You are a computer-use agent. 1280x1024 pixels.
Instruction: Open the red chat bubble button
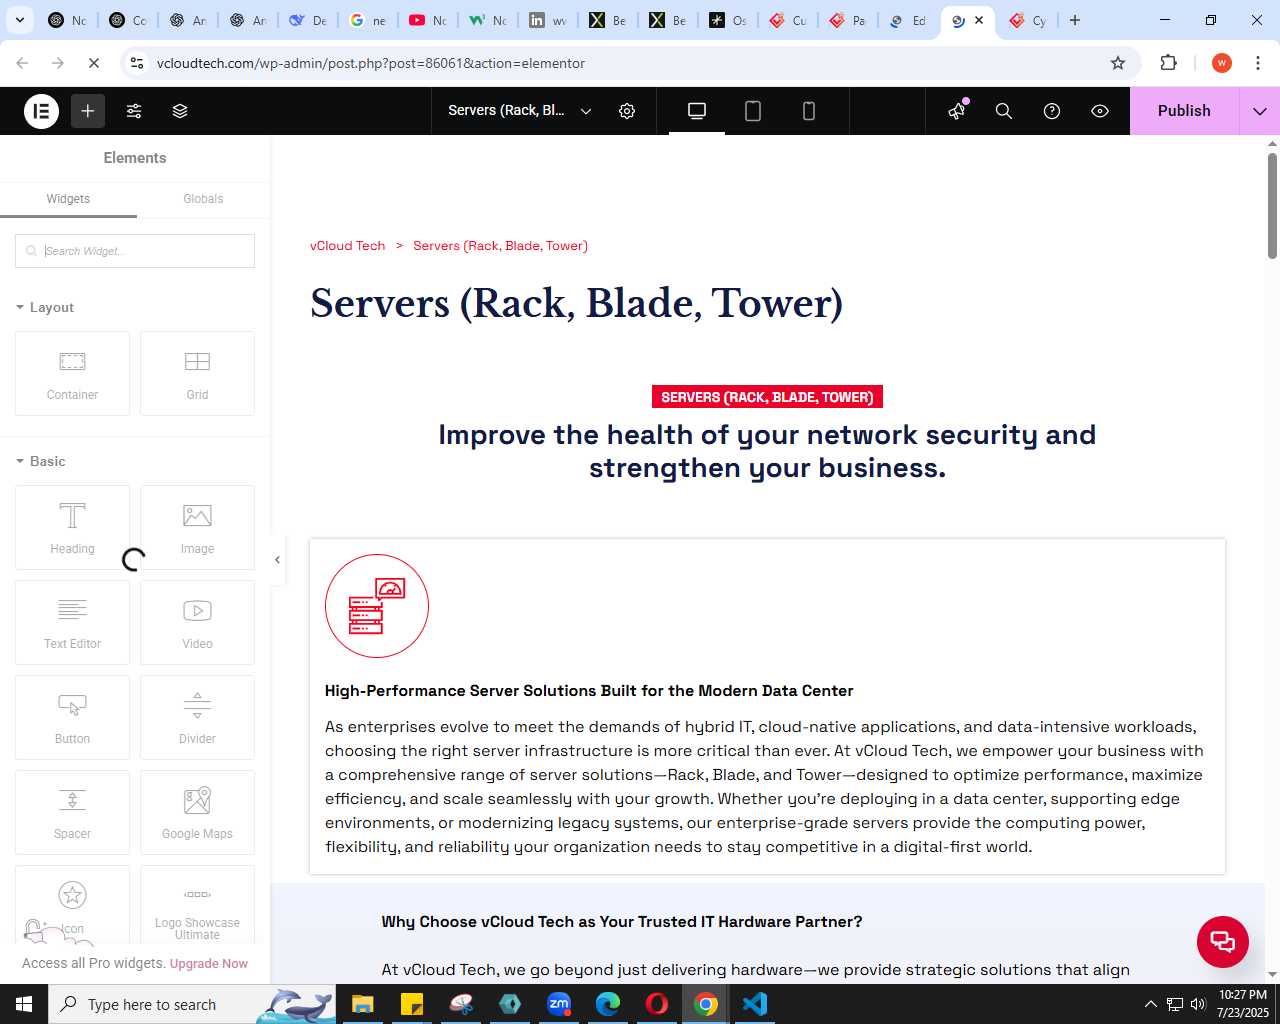(1223, 941)
